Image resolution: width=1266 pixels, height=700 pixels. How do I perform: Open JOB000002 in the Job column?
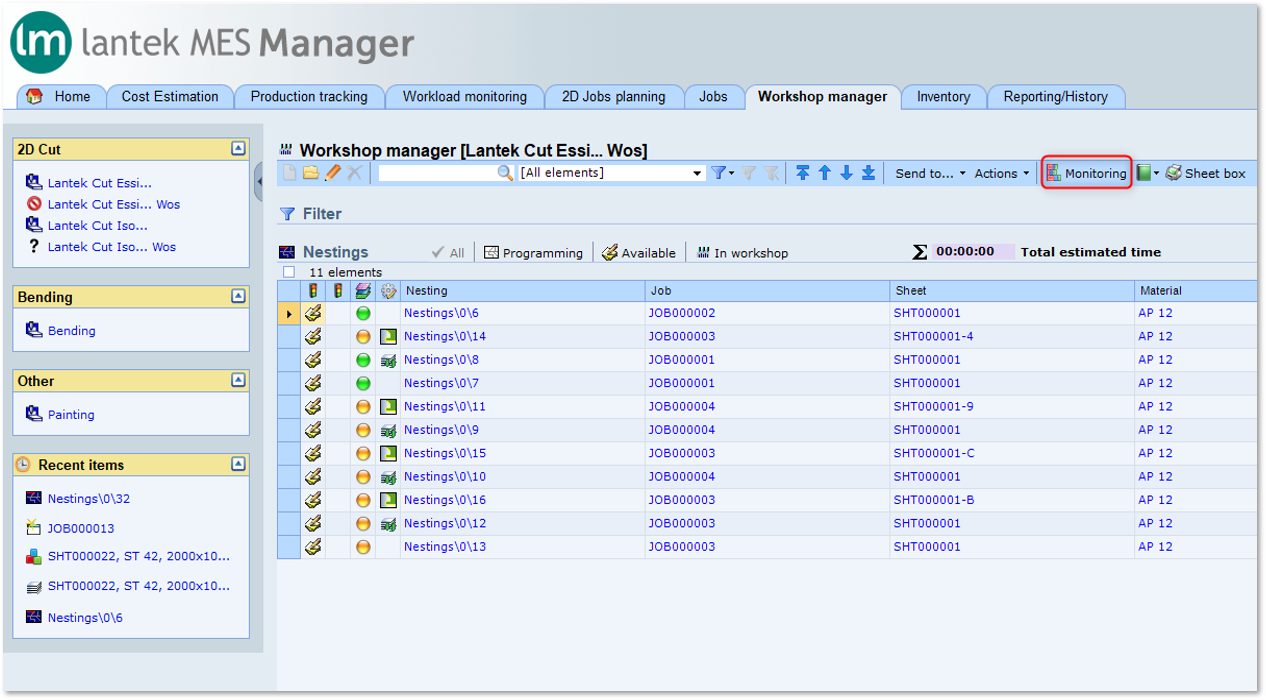click(682, 313)
